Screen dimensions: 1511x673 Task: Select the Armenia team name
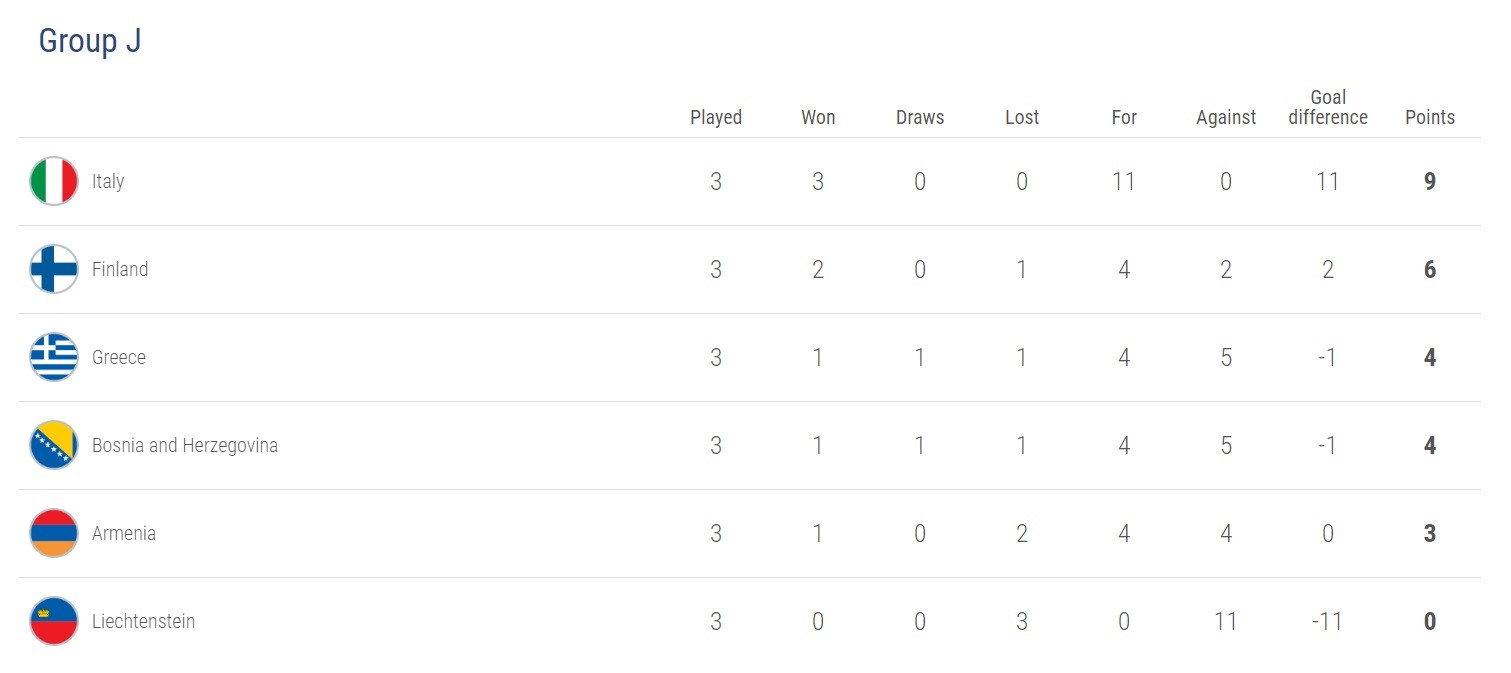[x=124, y=533]
